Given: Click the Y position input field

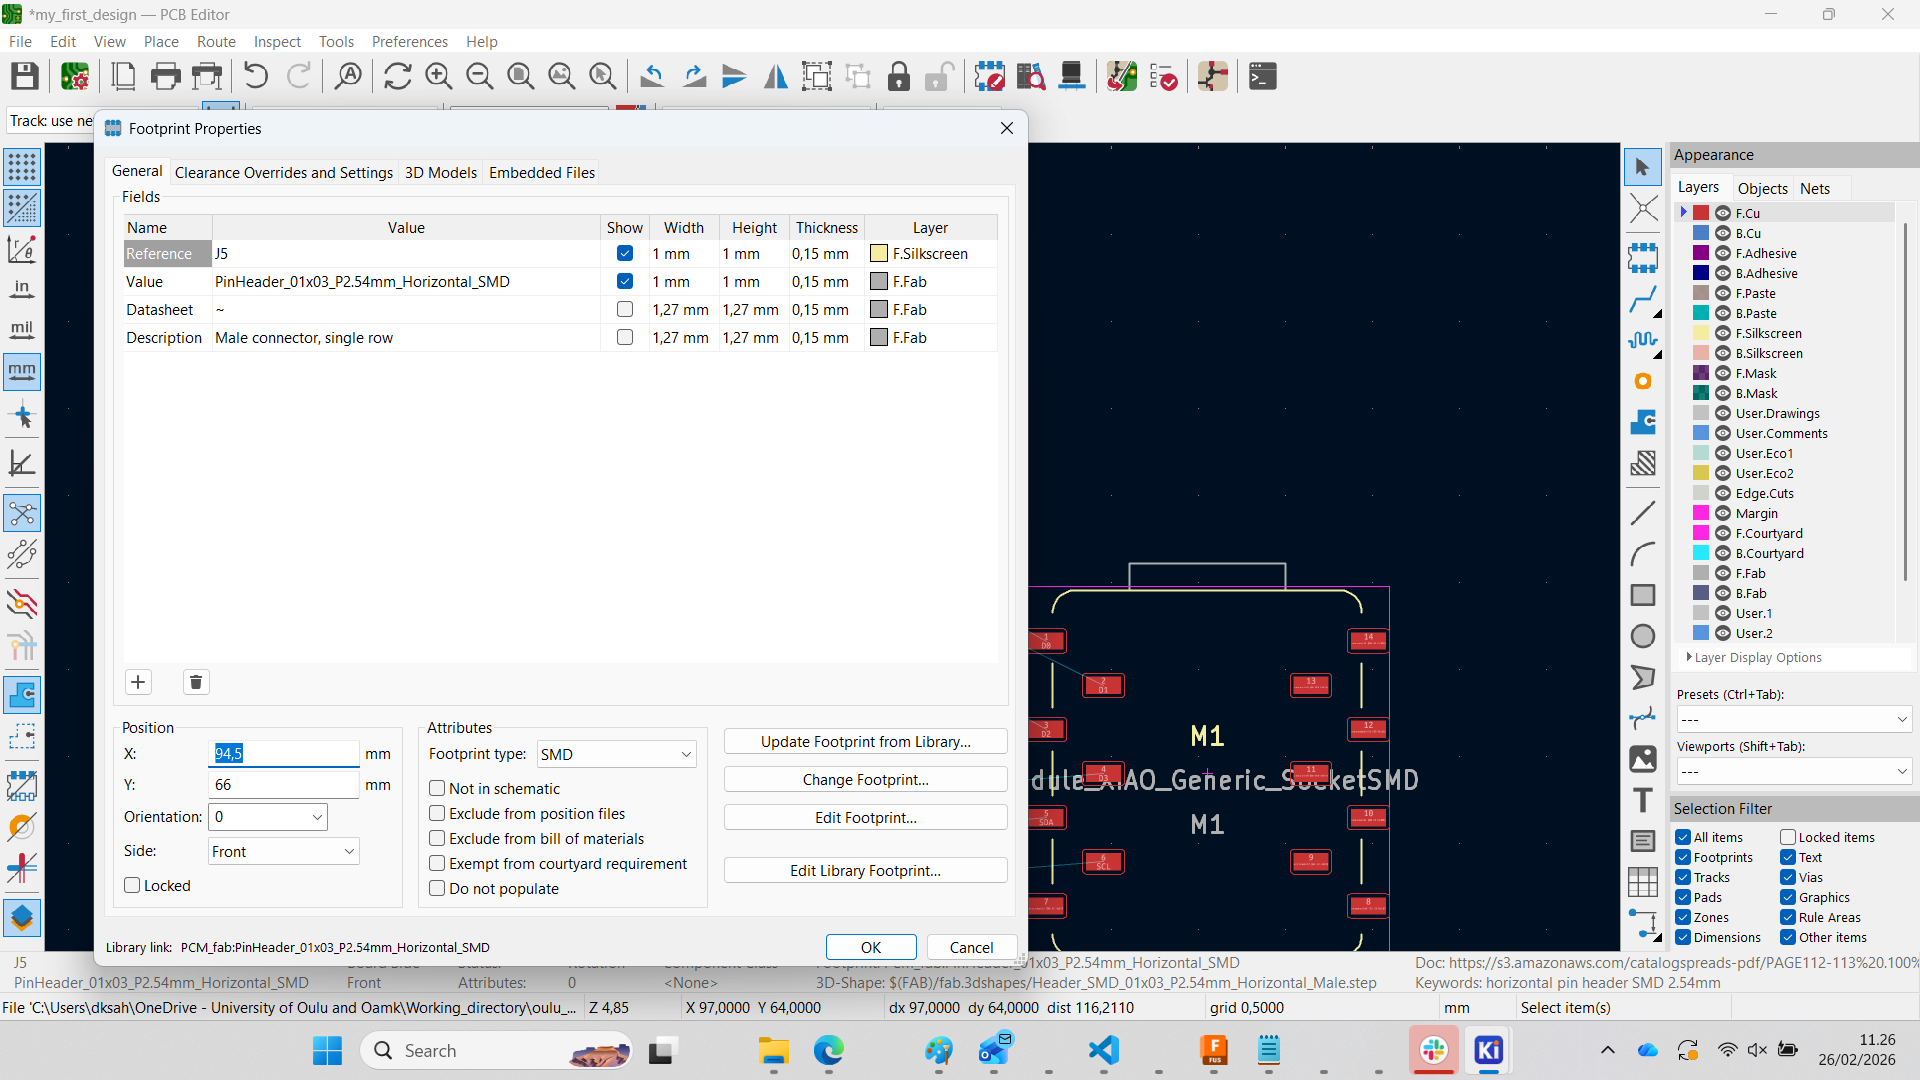Looking at the screenshot, I should pyautogui.click(x=283, y=784).
